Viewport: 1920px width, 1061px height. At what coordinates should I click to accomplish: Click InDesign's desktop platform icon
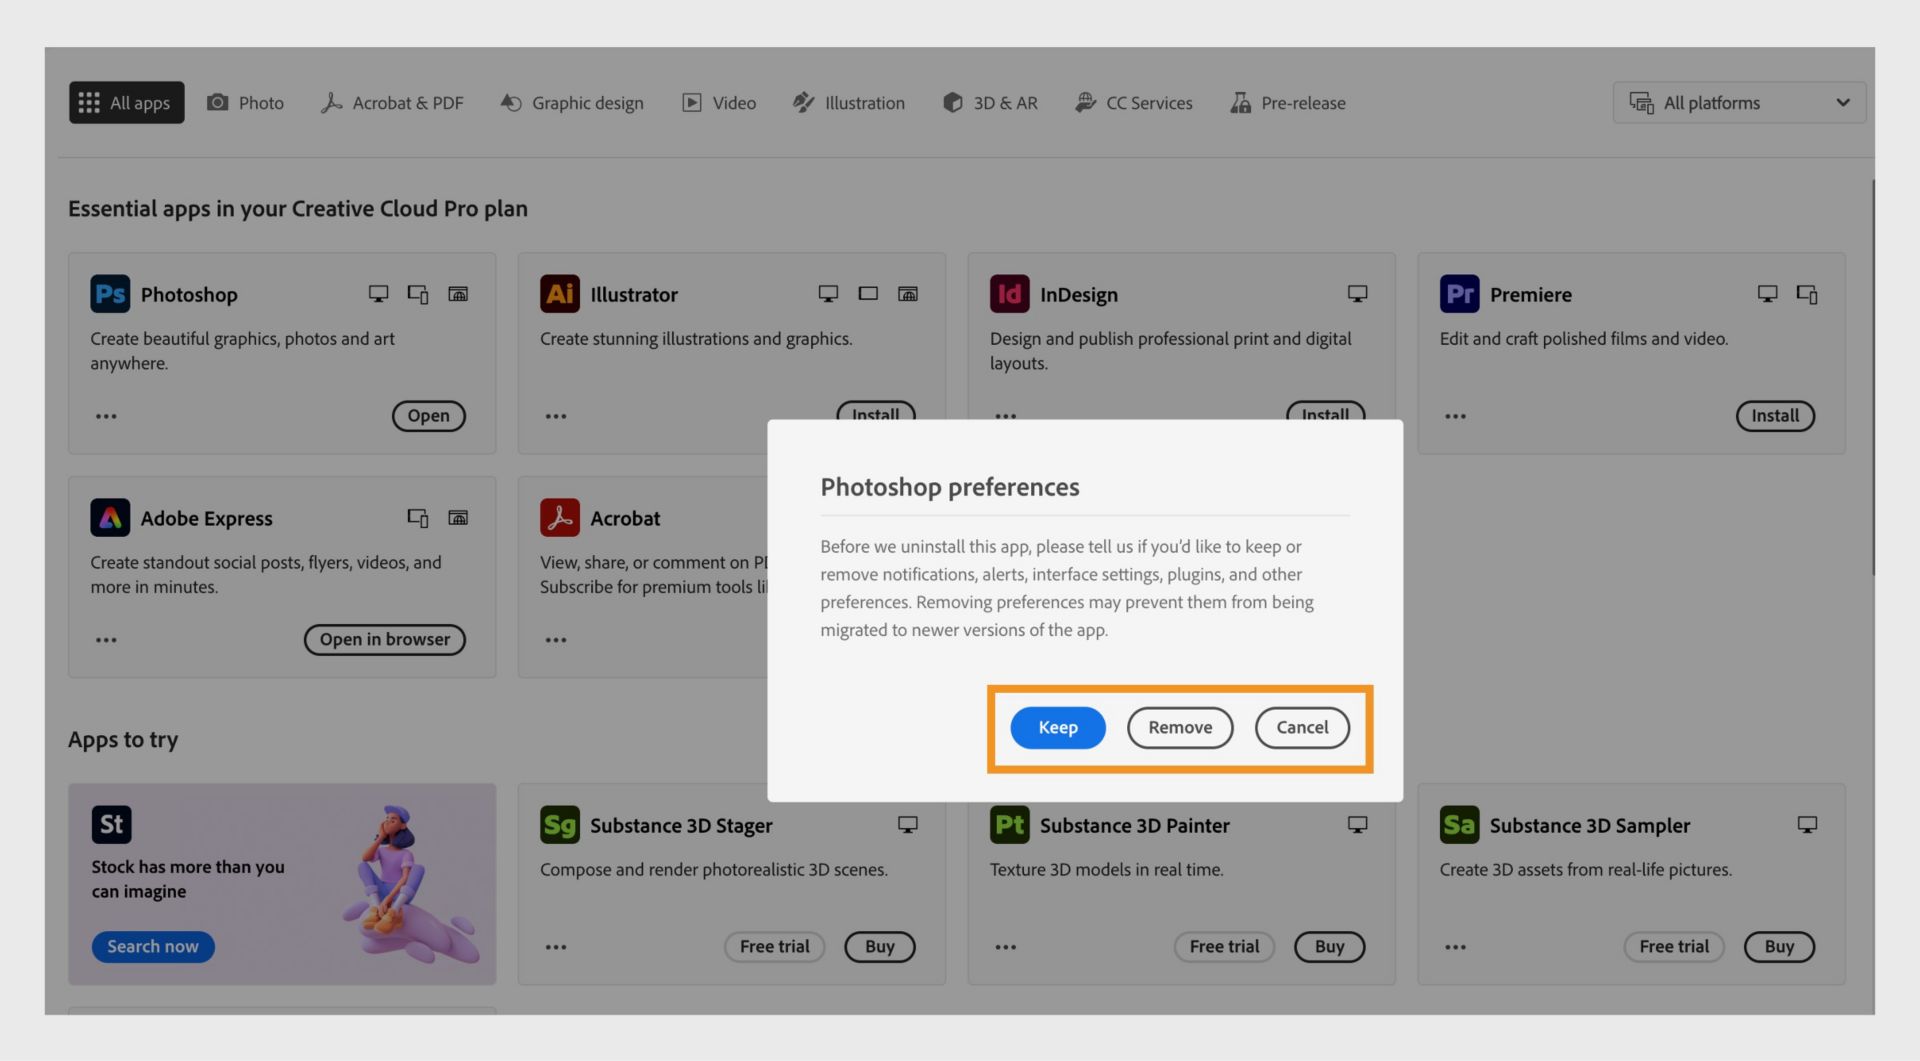pyautogui.click(x=1357, y=294)
